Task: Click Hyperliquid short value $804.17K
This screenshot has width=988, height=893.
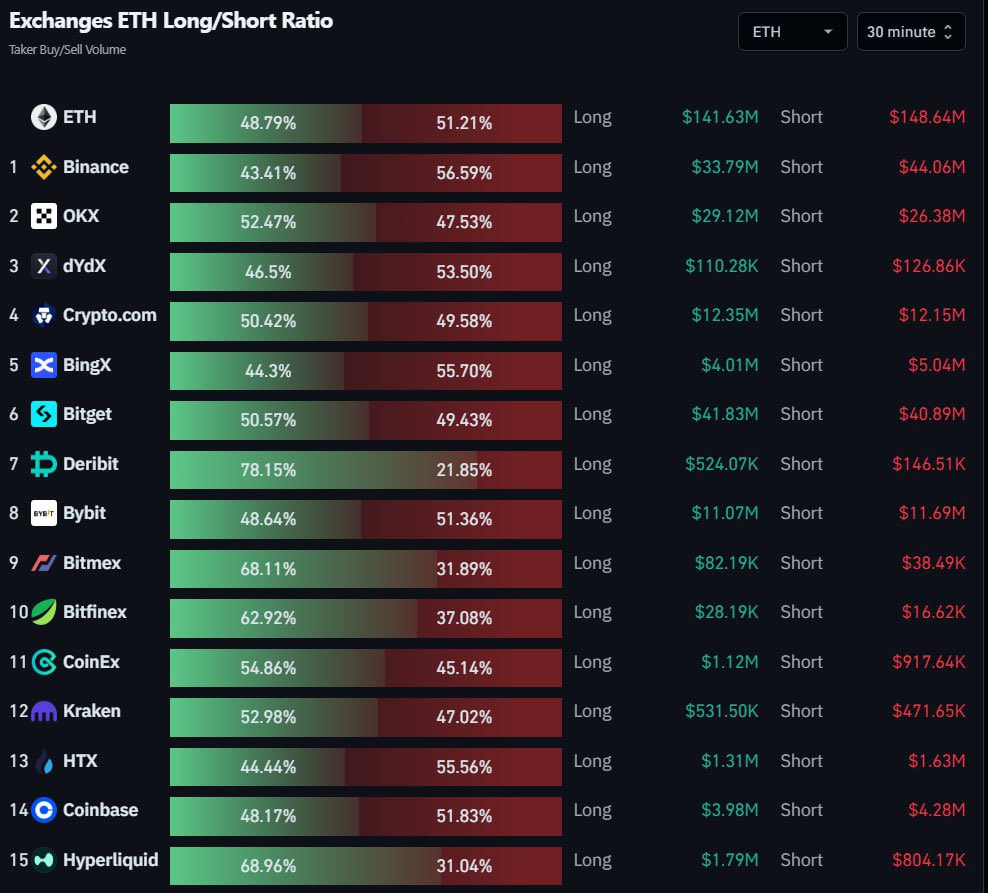Action: (x=929, y=860)
